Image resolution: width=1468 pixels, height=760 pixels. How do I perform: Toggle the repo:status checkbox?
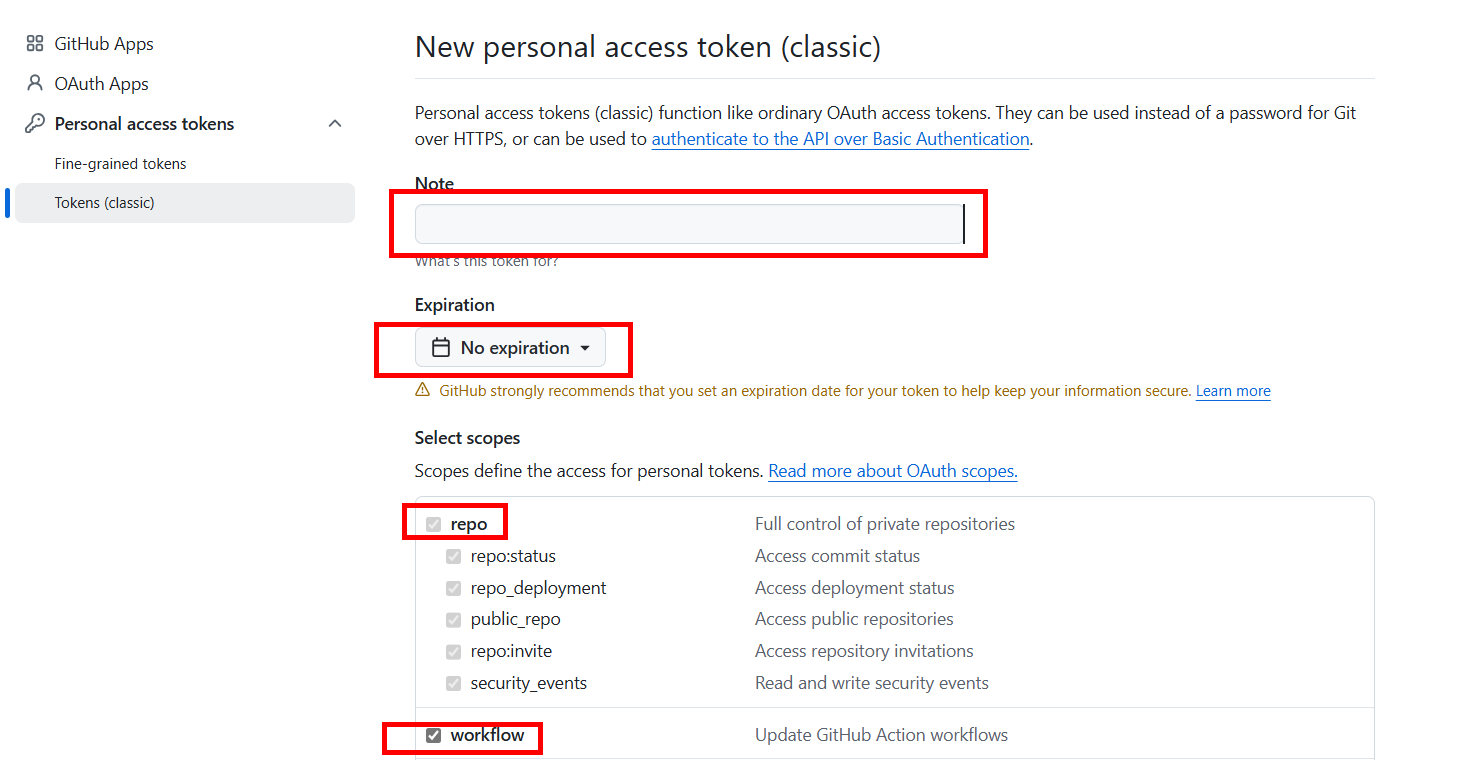pyautogui.click(x=453, y=556)
